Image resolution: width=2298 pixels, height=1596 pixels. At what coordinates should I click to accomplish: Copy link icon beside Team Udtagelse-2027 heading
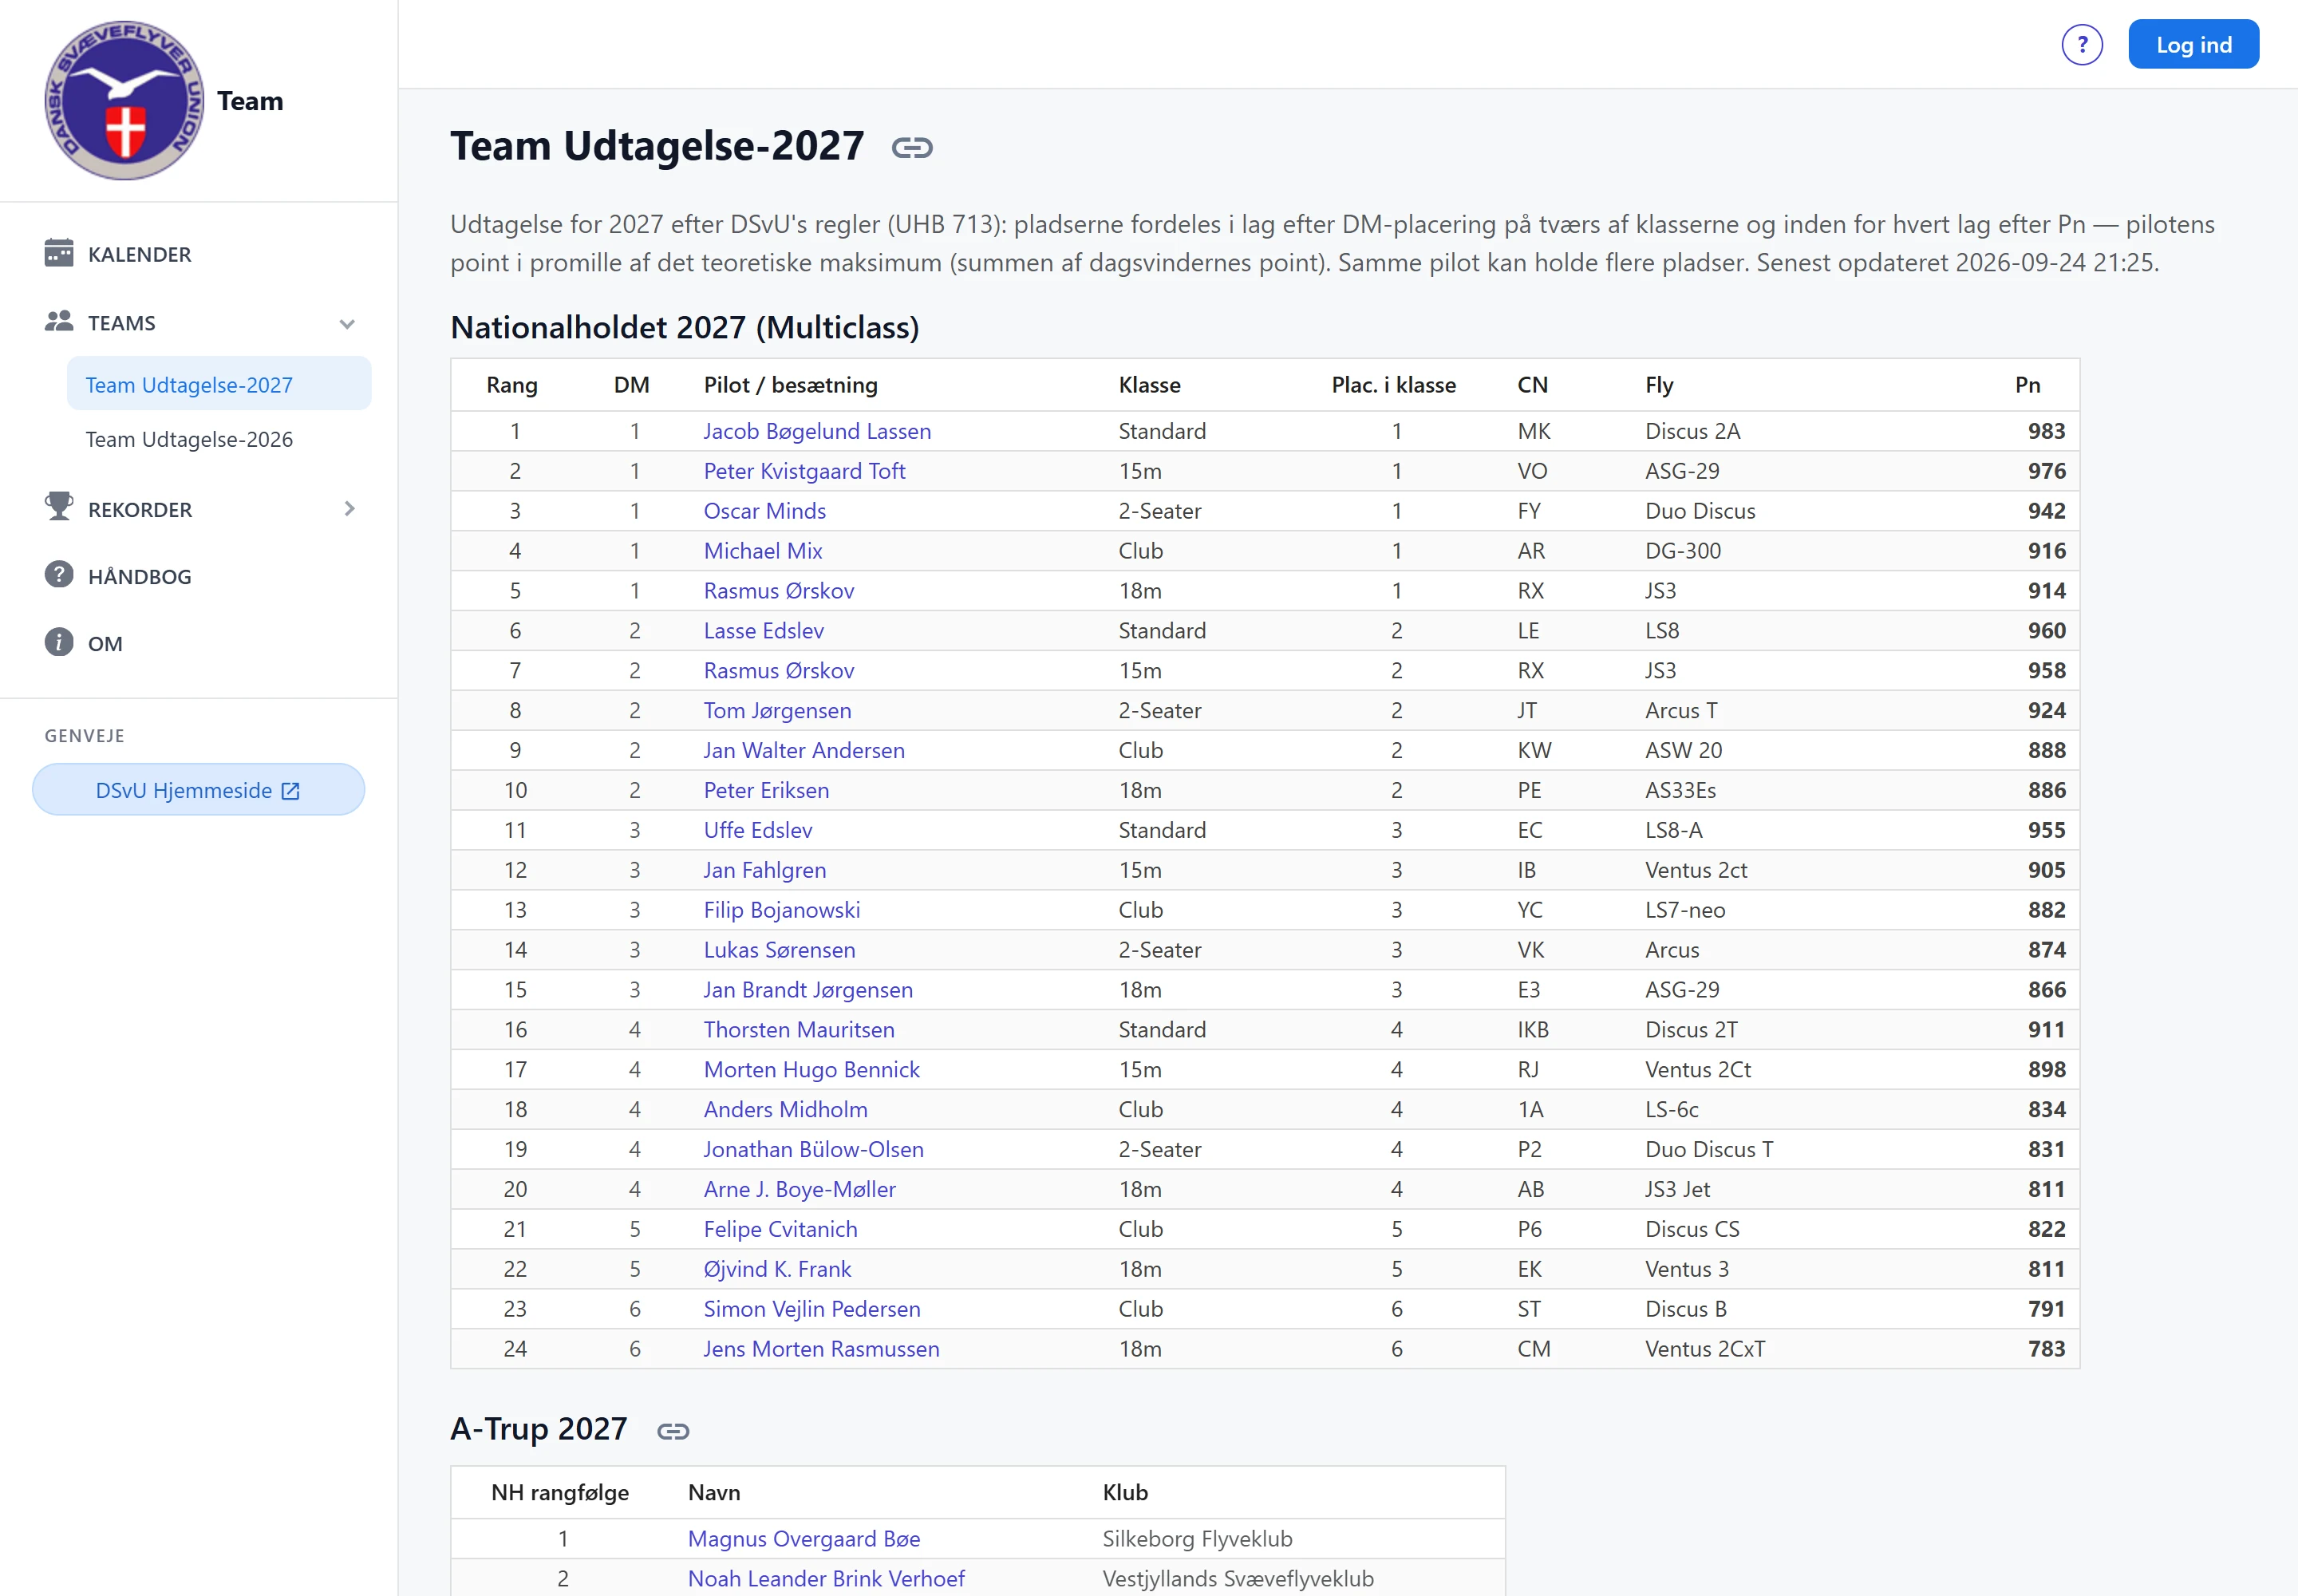[912, 148]
